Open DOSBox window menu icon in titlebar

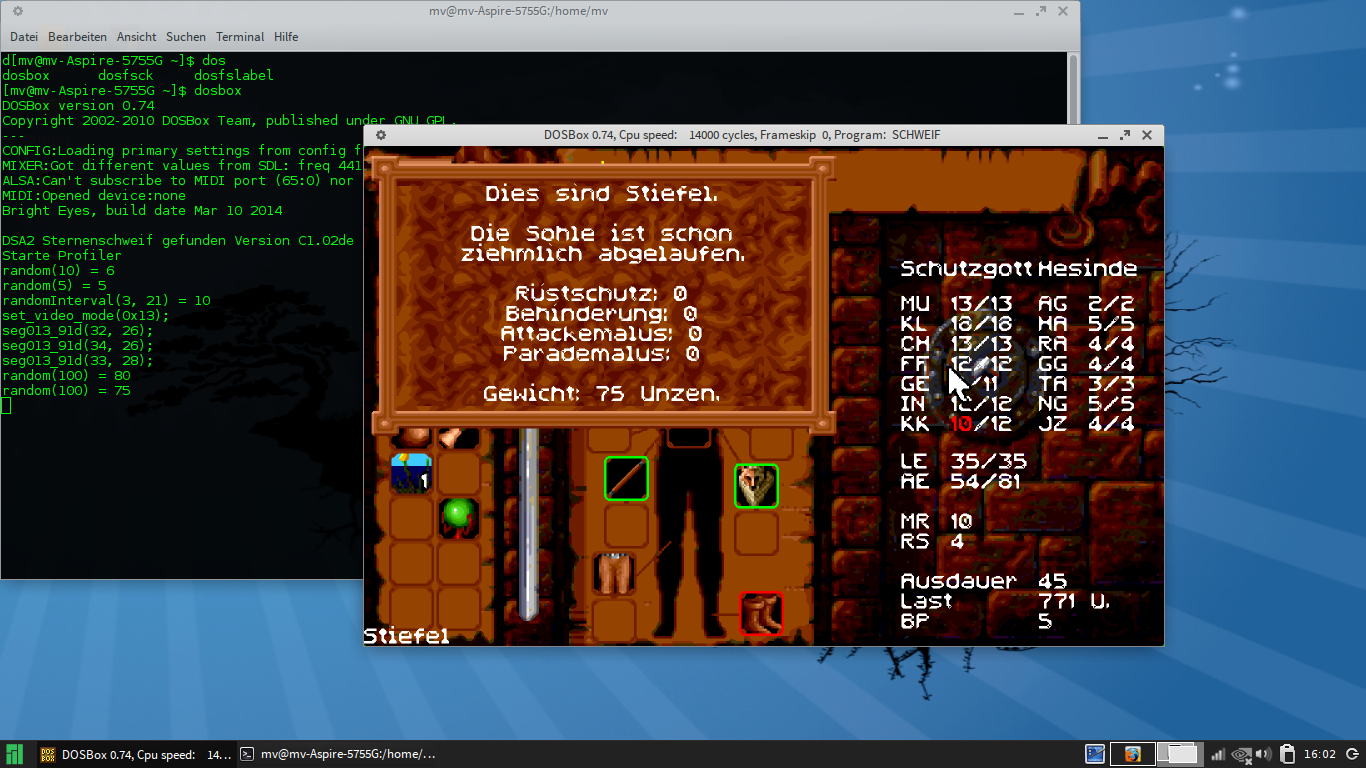(x=380, y=135)
